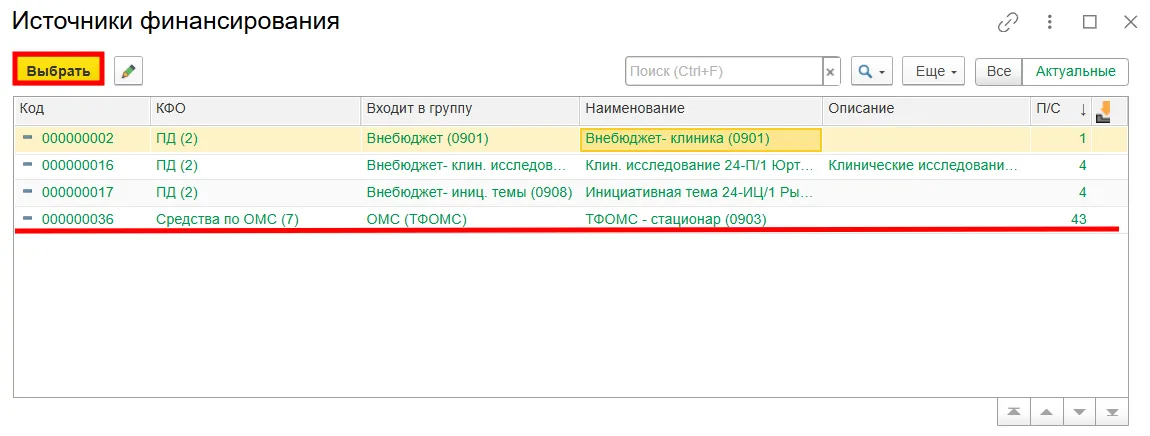The image size is (1150, 436).
Task: Click the yellow Выбрать button
Action: [59, 71]
